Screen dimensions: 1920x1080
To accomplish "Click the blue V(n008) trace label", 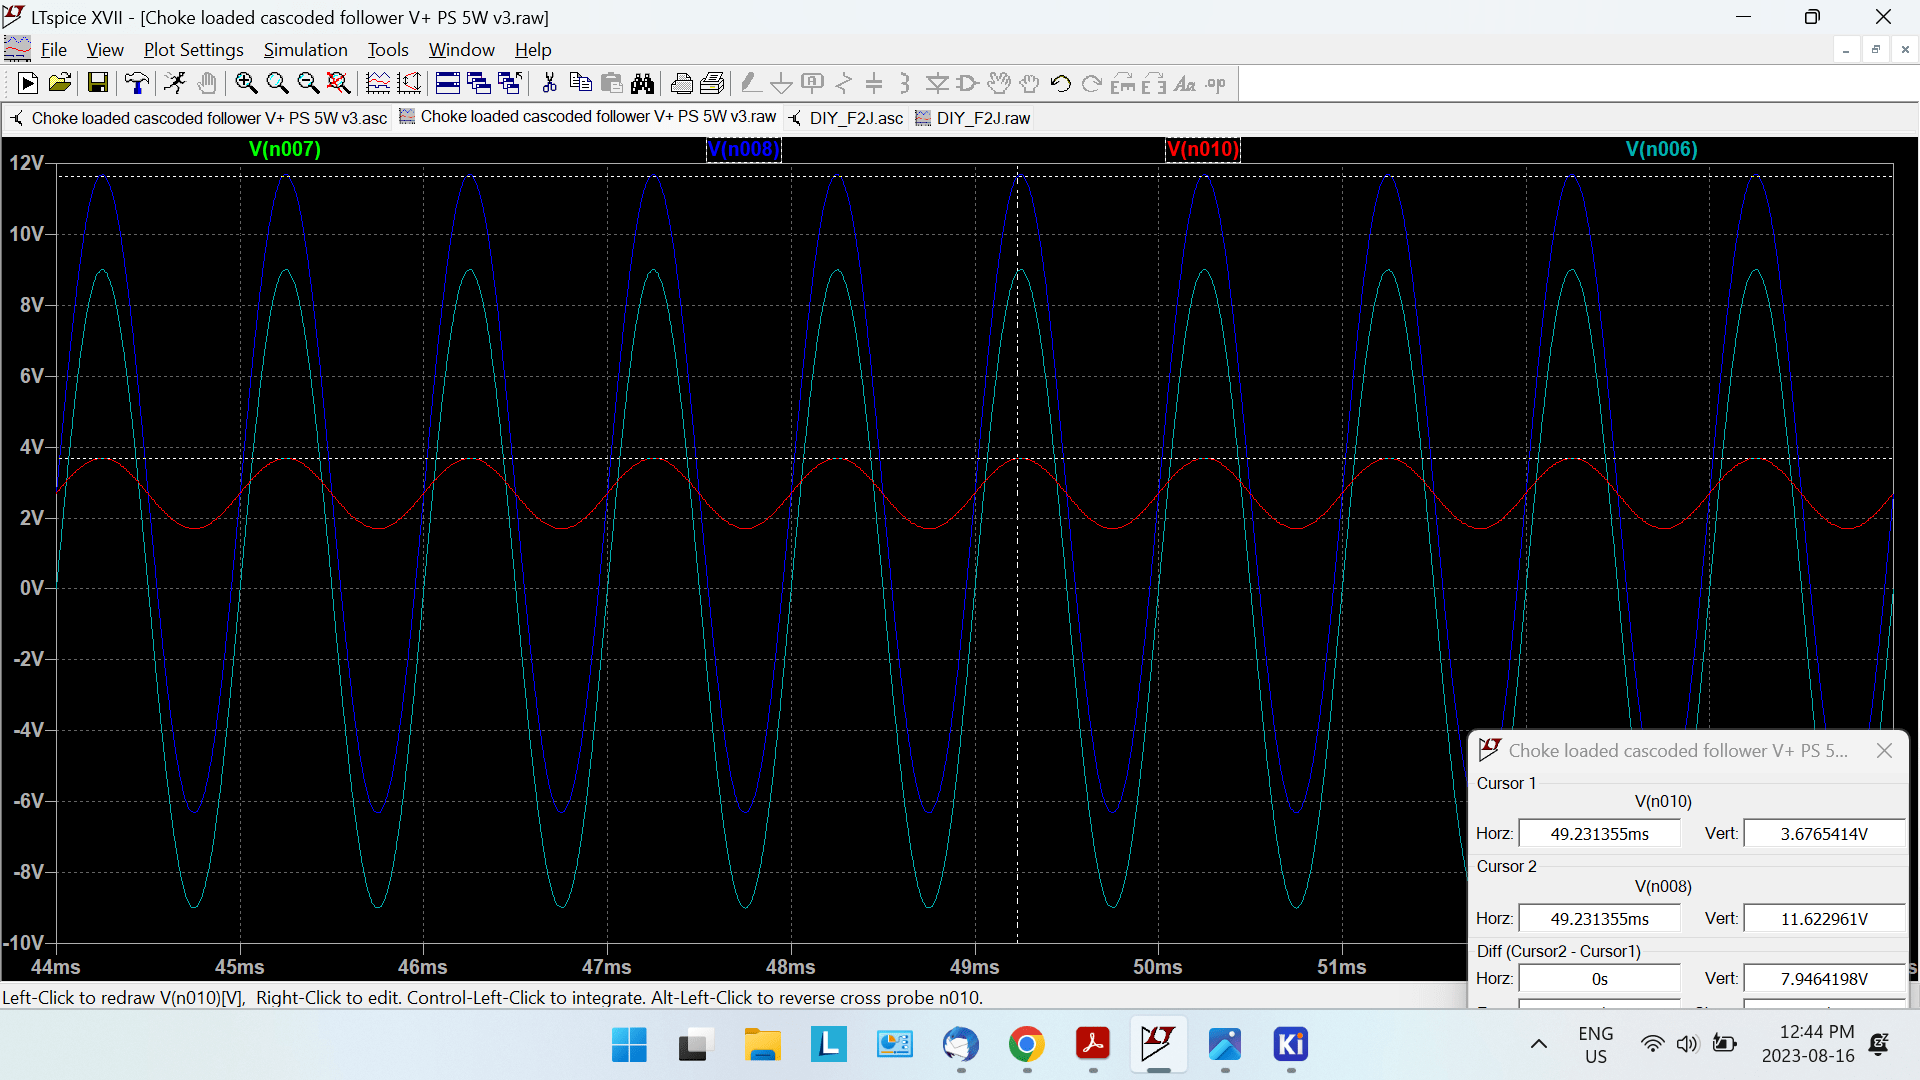I will (x=744, y=149).
